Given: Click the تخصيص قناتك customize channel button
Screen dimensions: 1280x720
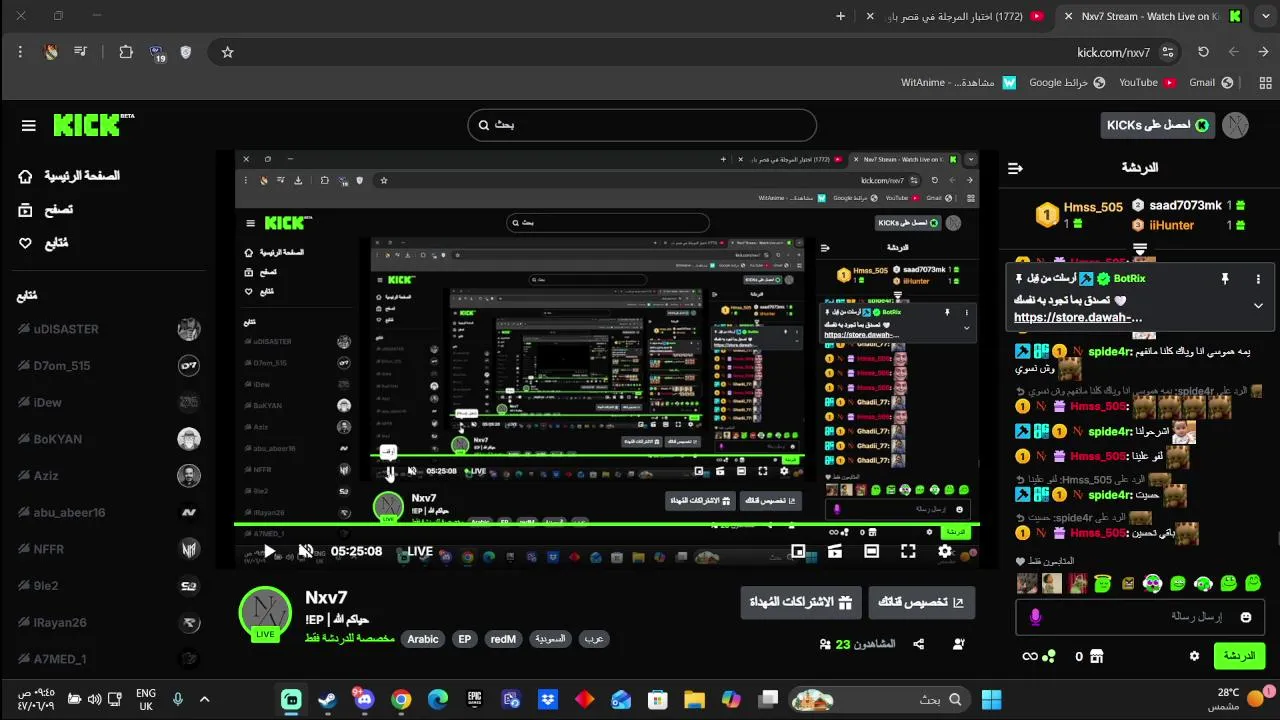Looking at the screenshot, I should click(921, 603).
